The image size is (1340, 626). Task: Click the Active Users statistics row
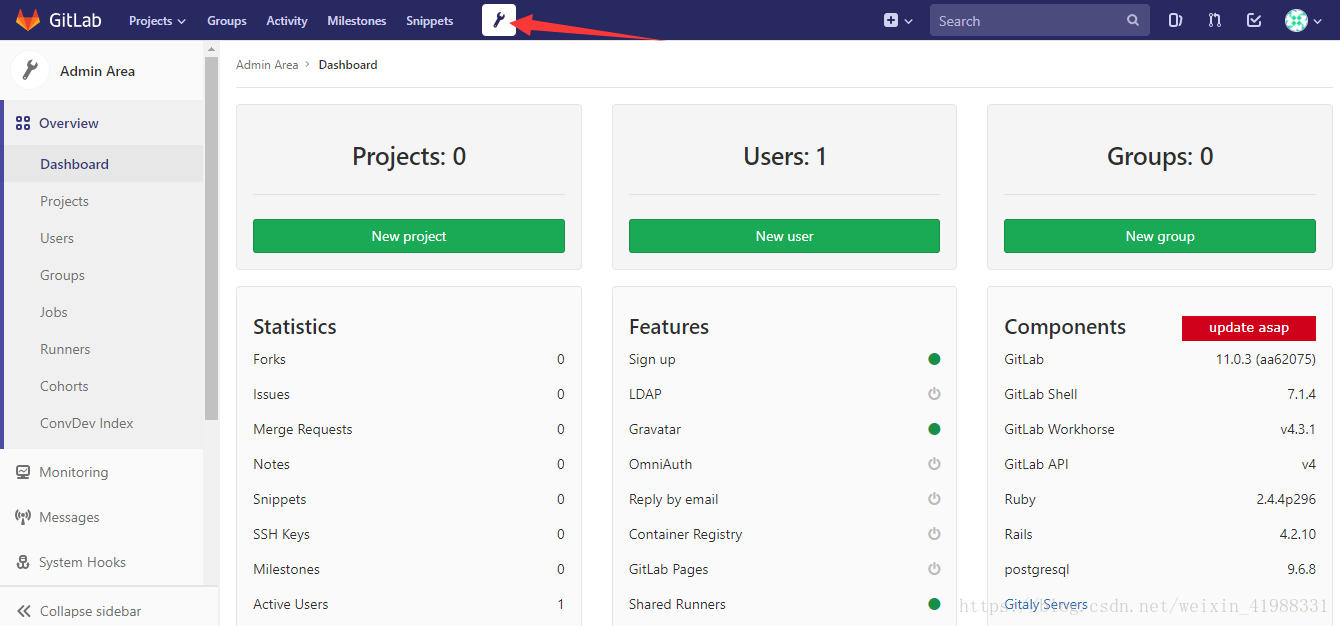(409, 604)
